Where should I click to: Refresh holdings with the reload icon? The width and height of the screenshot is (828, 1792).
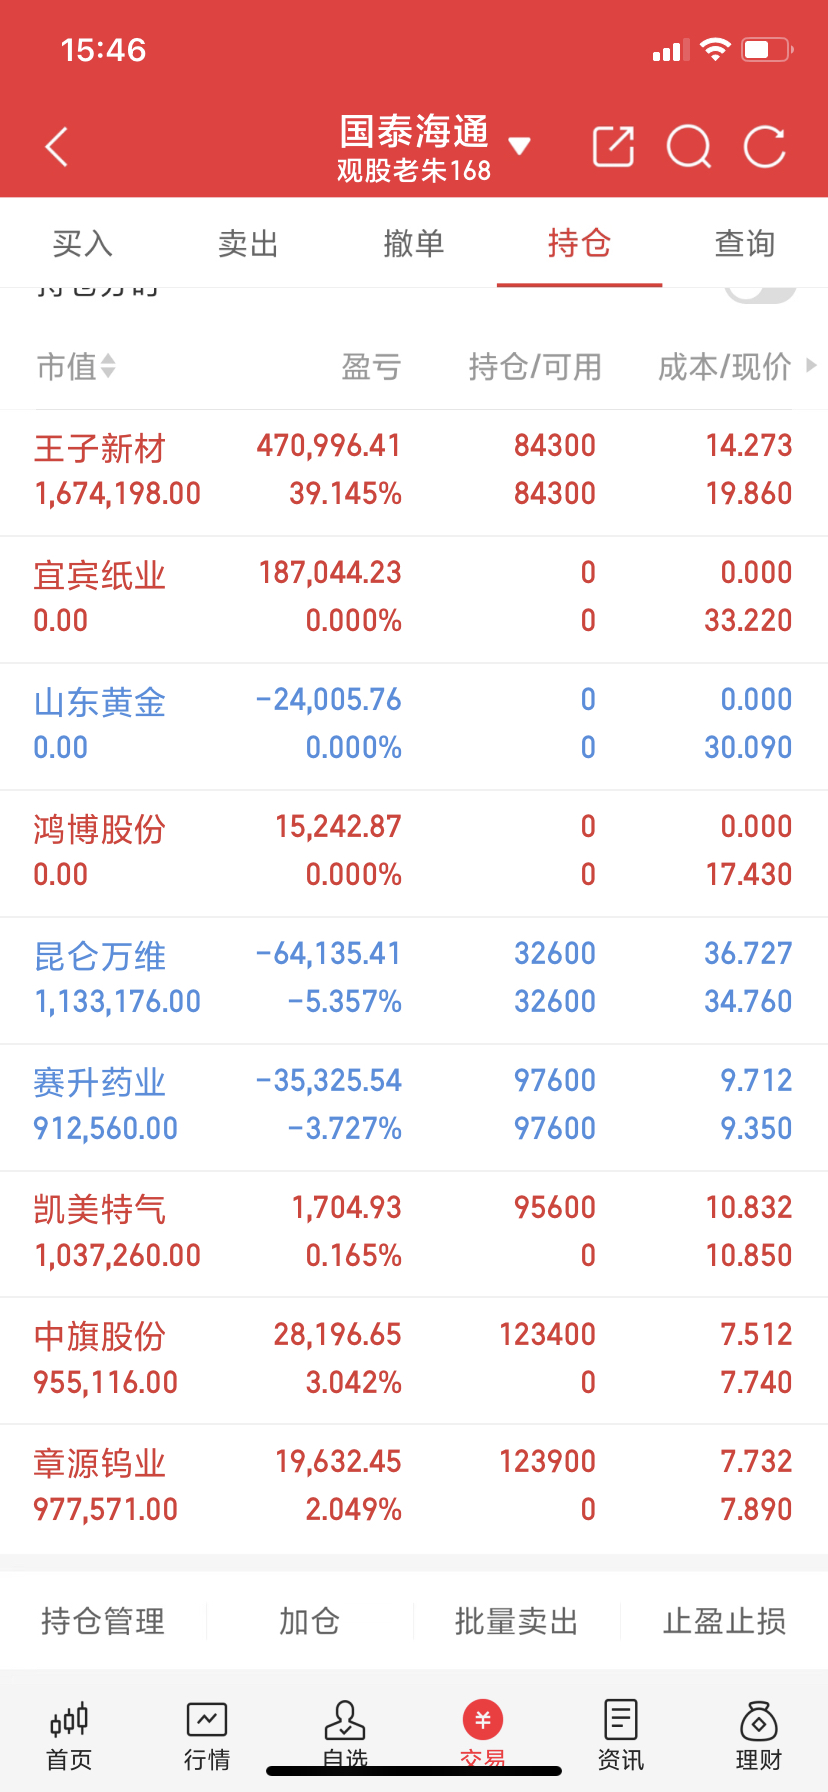click(x=765, y=147)
